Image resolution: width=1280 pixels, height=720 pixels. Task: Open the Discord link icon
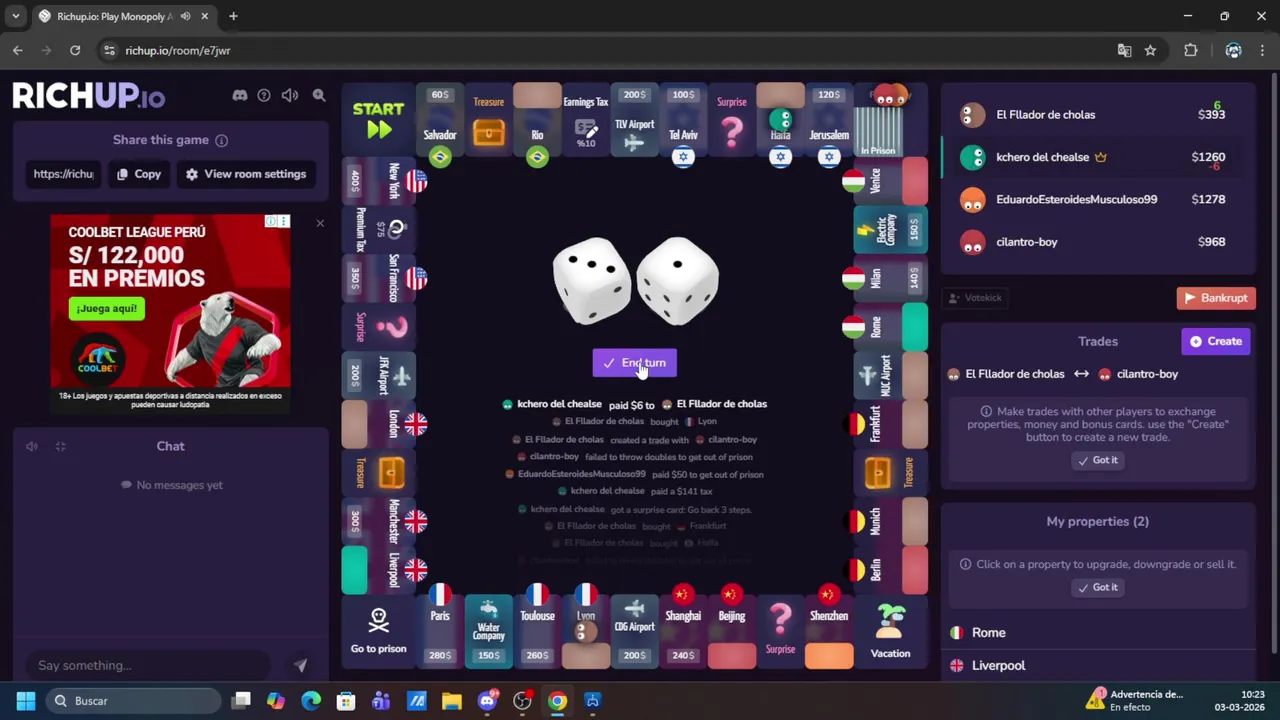[x=239, y=95]
